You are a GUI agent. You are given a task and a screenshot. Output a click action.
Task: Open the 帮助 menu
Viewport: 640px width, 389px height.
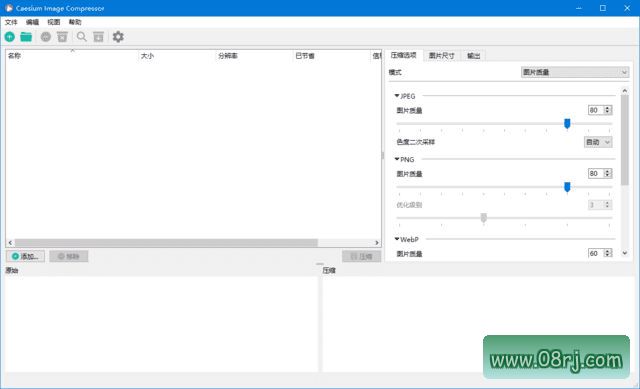tap(75, 22)
